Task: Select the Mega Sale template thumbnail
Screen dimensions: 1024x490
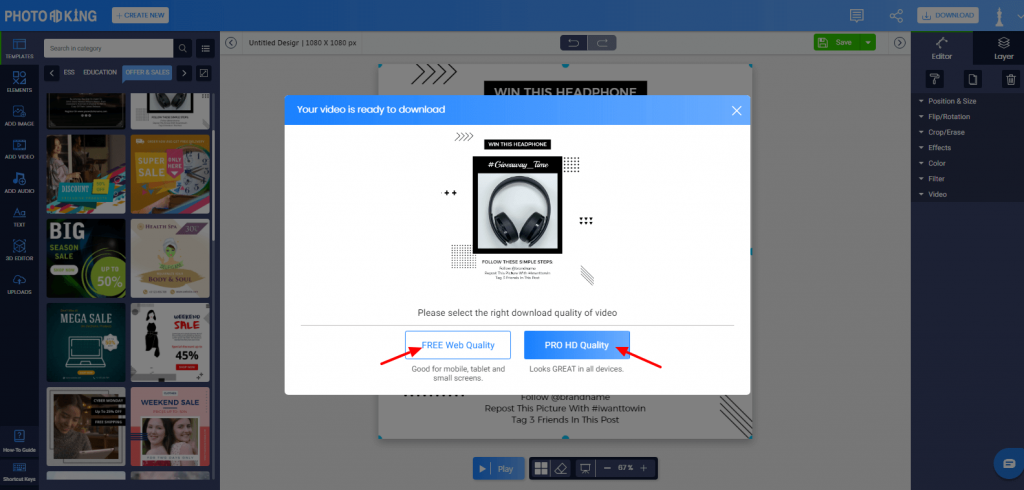Action: 86,342
